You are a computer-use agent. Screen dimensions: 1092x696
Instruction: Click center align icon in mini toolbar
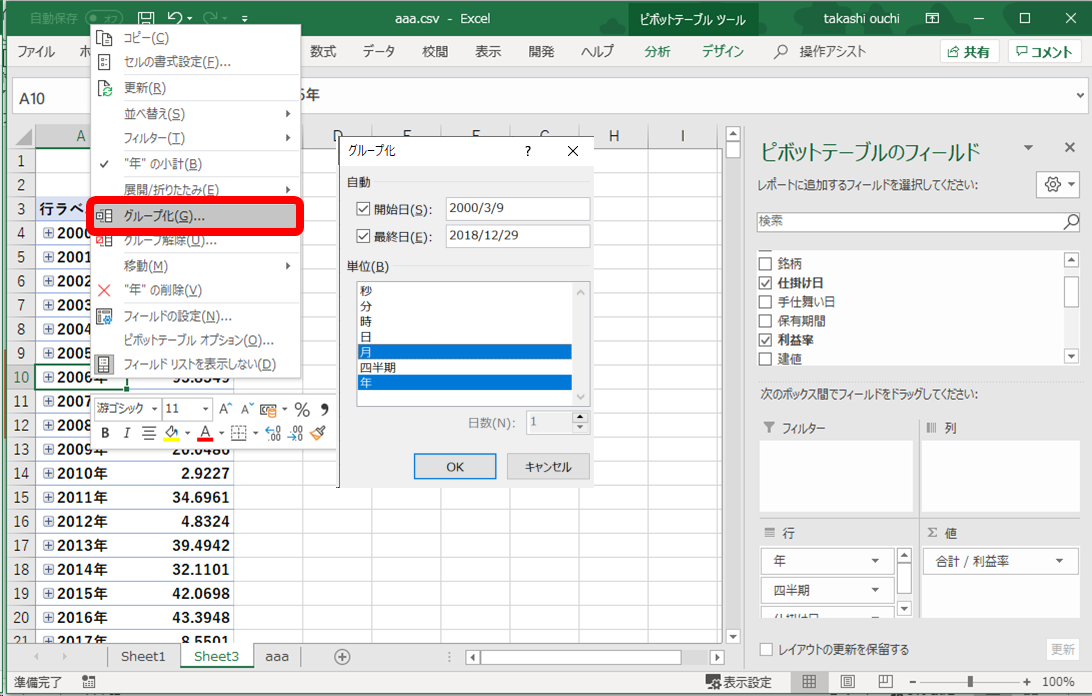click(148, 433)
